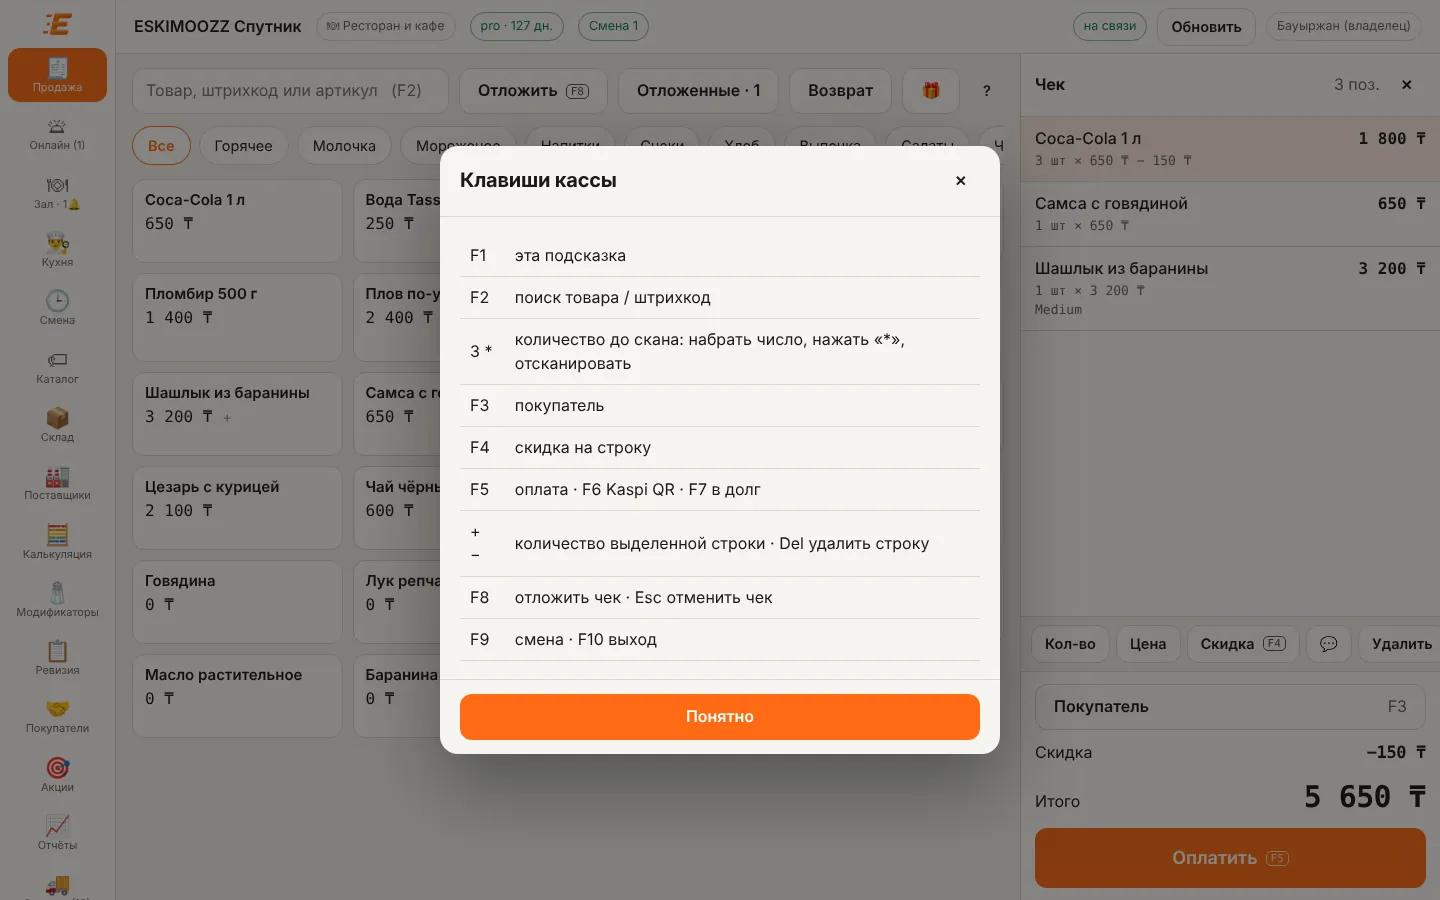The height and width of the screenshot is (900, 1440).
Task: Confirm with the Понятно button
Action: [x=720, y=717]
